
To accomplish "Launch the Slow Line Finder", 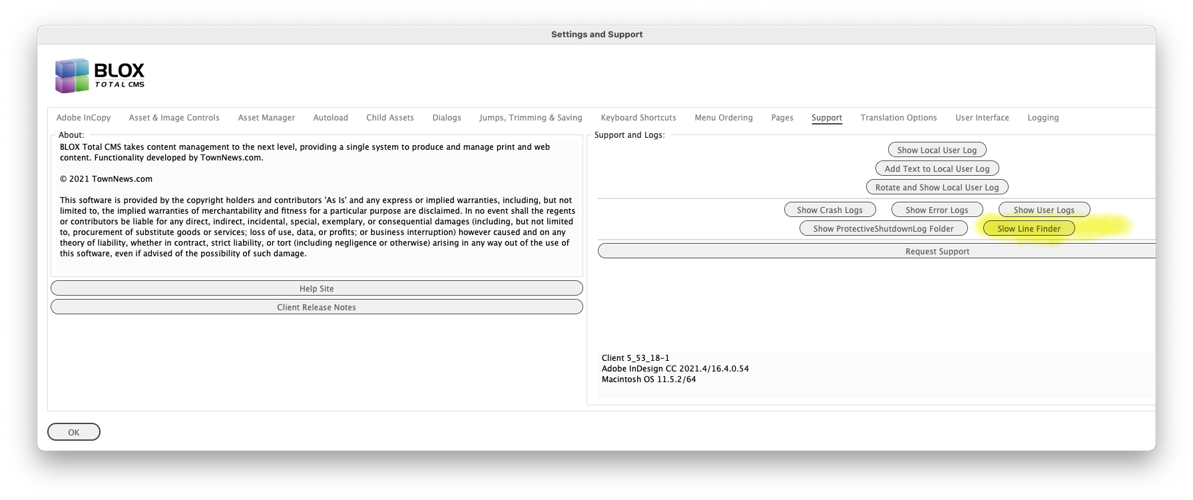I will (x=1029, y=228).
